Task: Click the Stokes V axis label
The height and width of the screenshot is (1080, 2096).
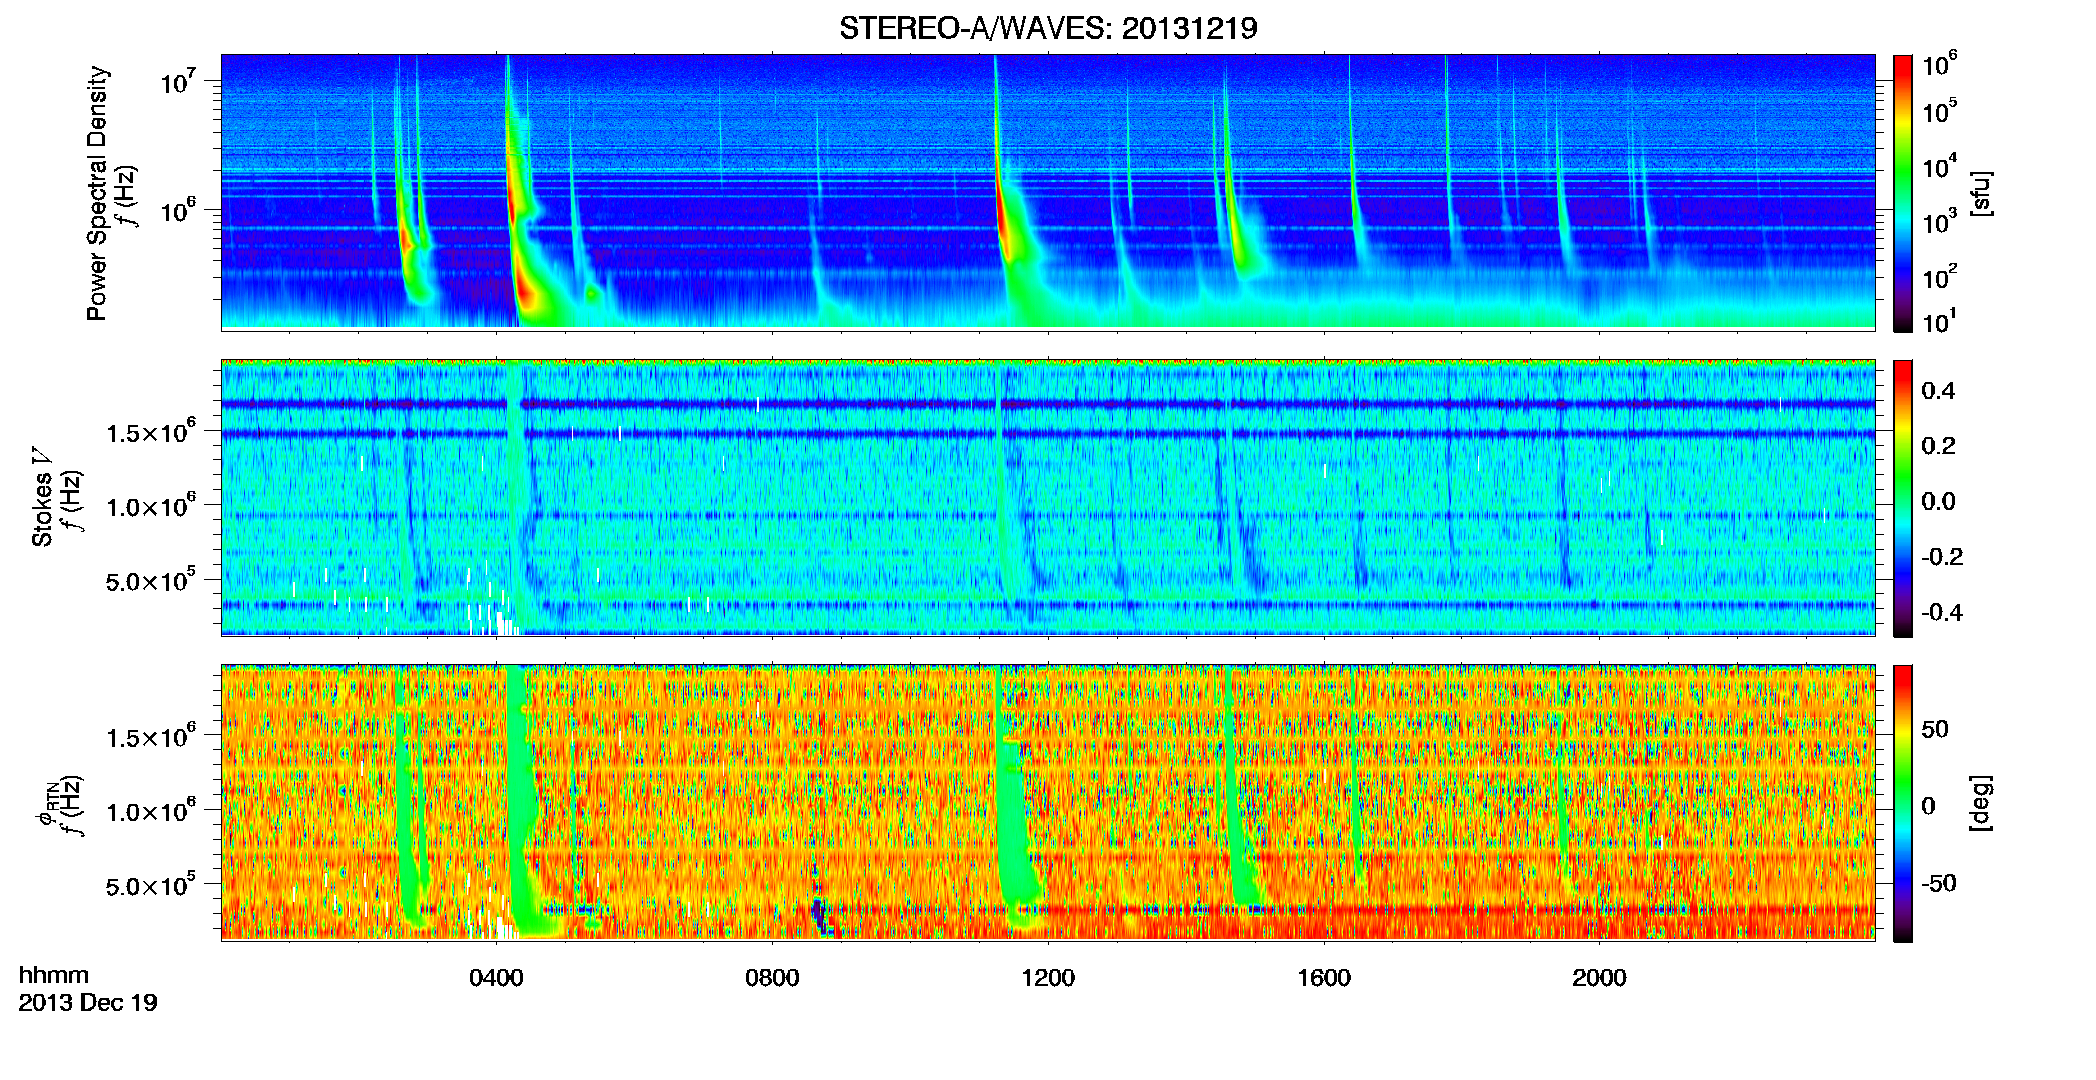Action: [42, 498]
